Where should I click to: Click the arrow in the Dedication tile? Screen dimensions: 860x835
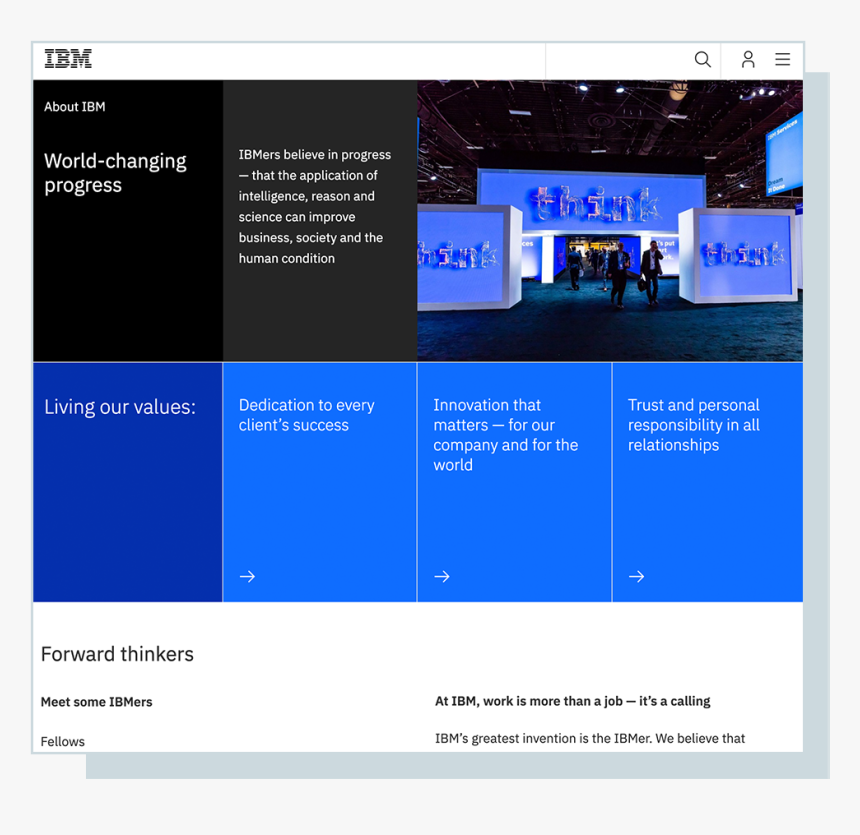tap(247, 577)
